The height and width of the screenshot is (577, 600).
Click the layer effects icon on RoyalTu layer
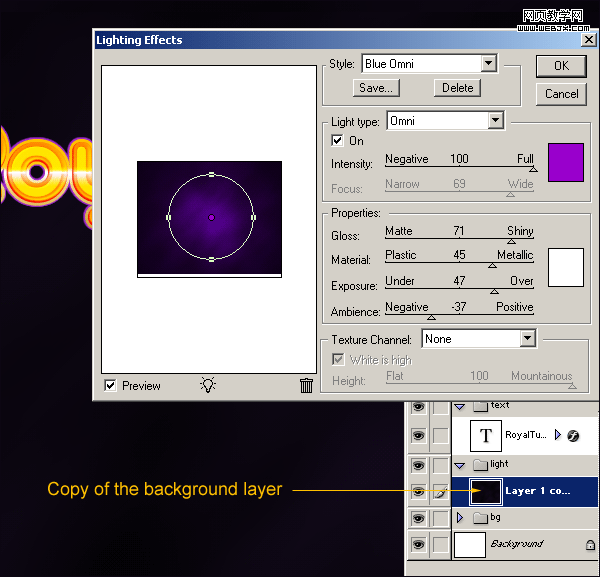tap(573, 435)
